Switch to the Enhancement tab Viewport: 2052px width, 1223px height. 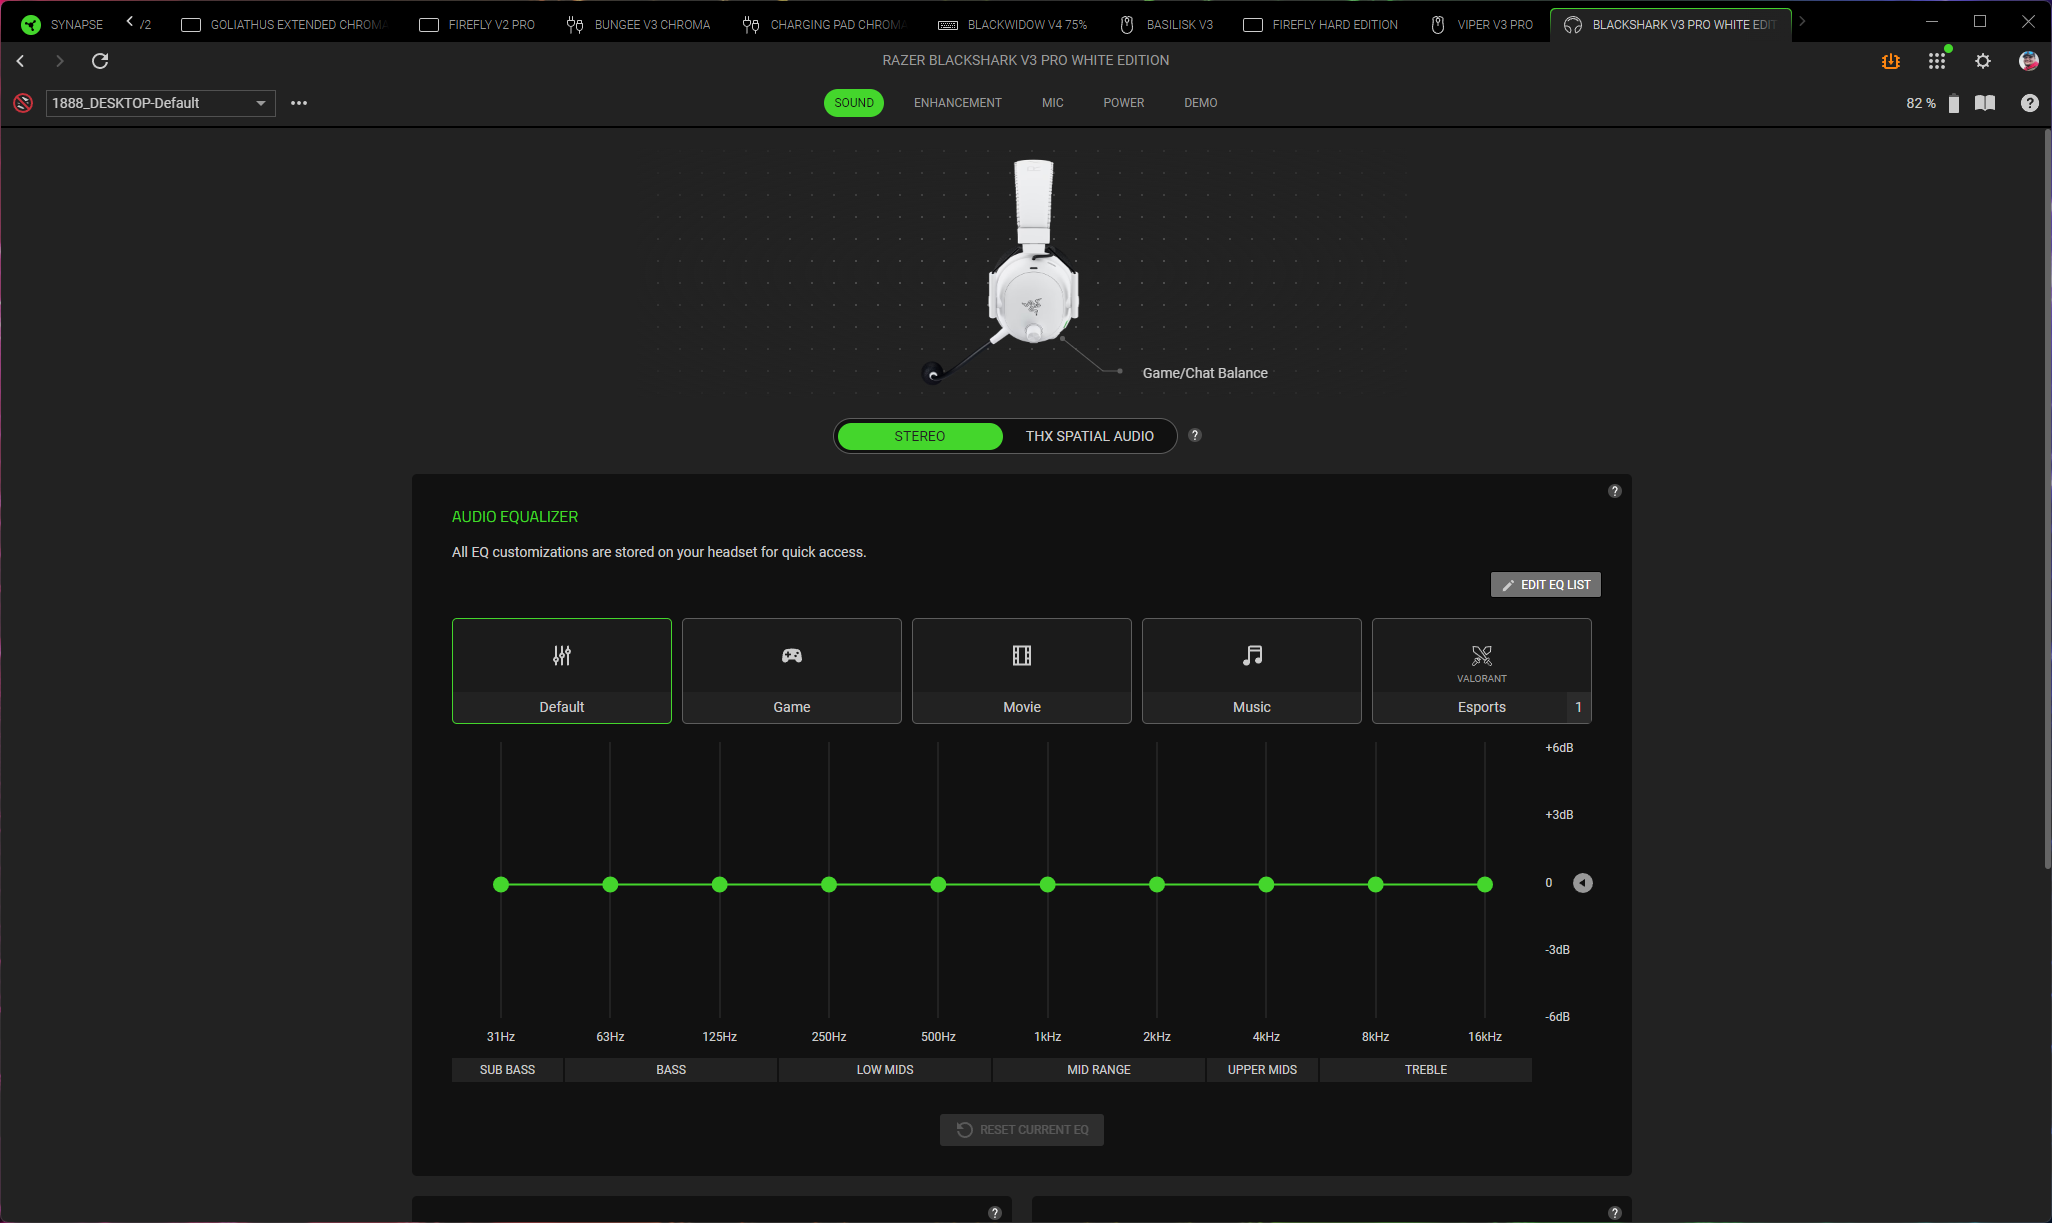click(957, 103)
